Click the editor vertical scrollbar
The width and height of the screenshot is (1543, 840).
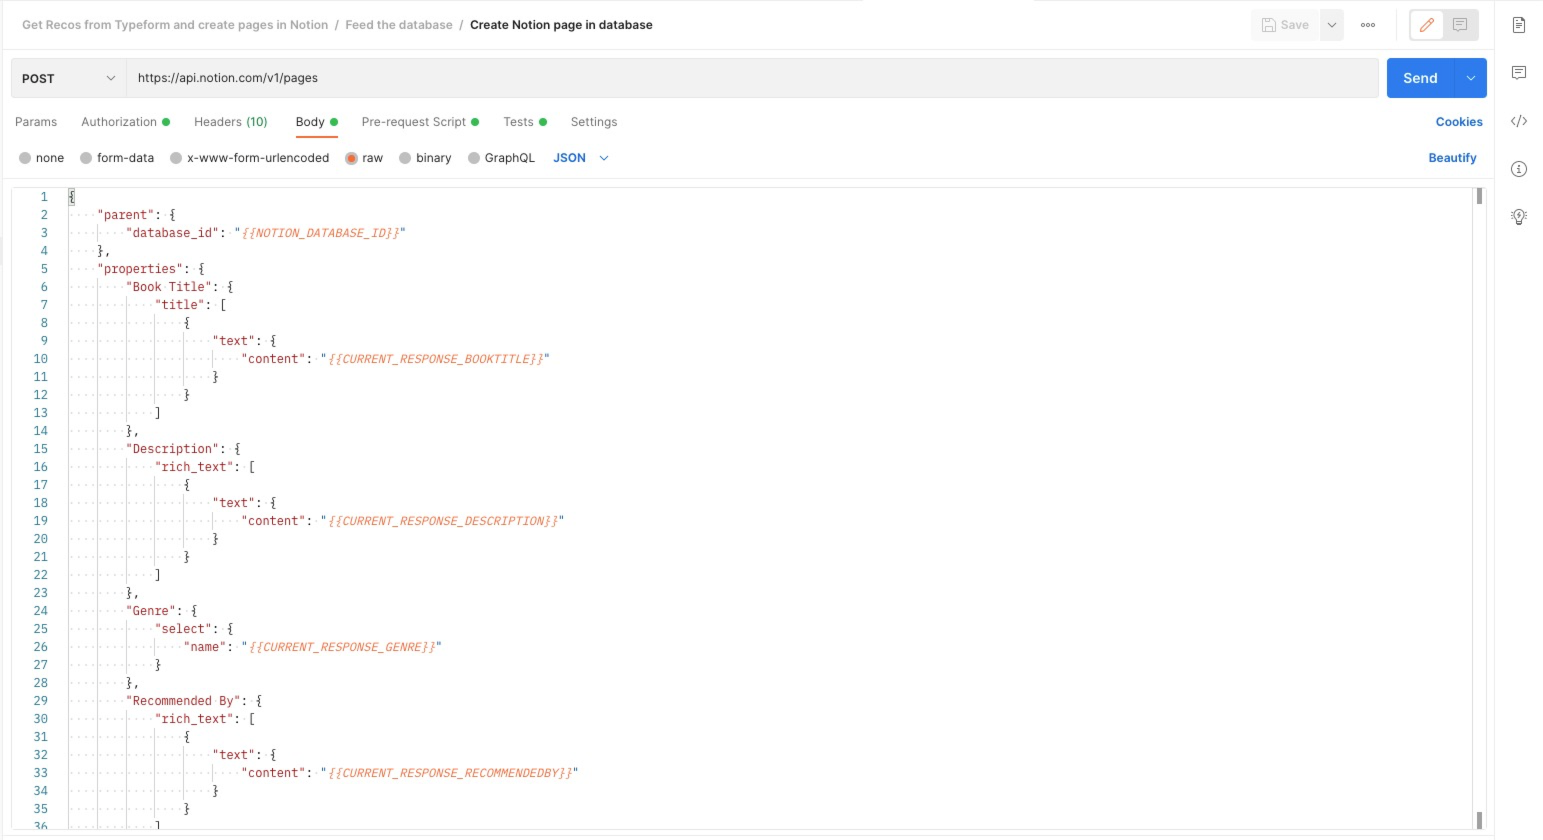click(1479, 508)
